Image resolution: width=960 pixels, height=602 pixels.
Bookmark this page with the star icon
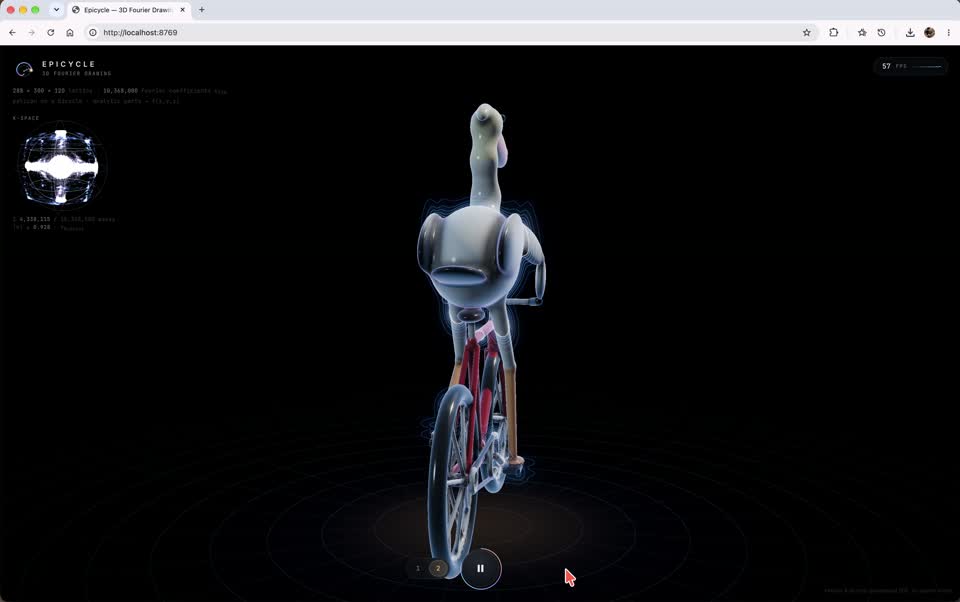pyautogui.click(x=806, y=32)
